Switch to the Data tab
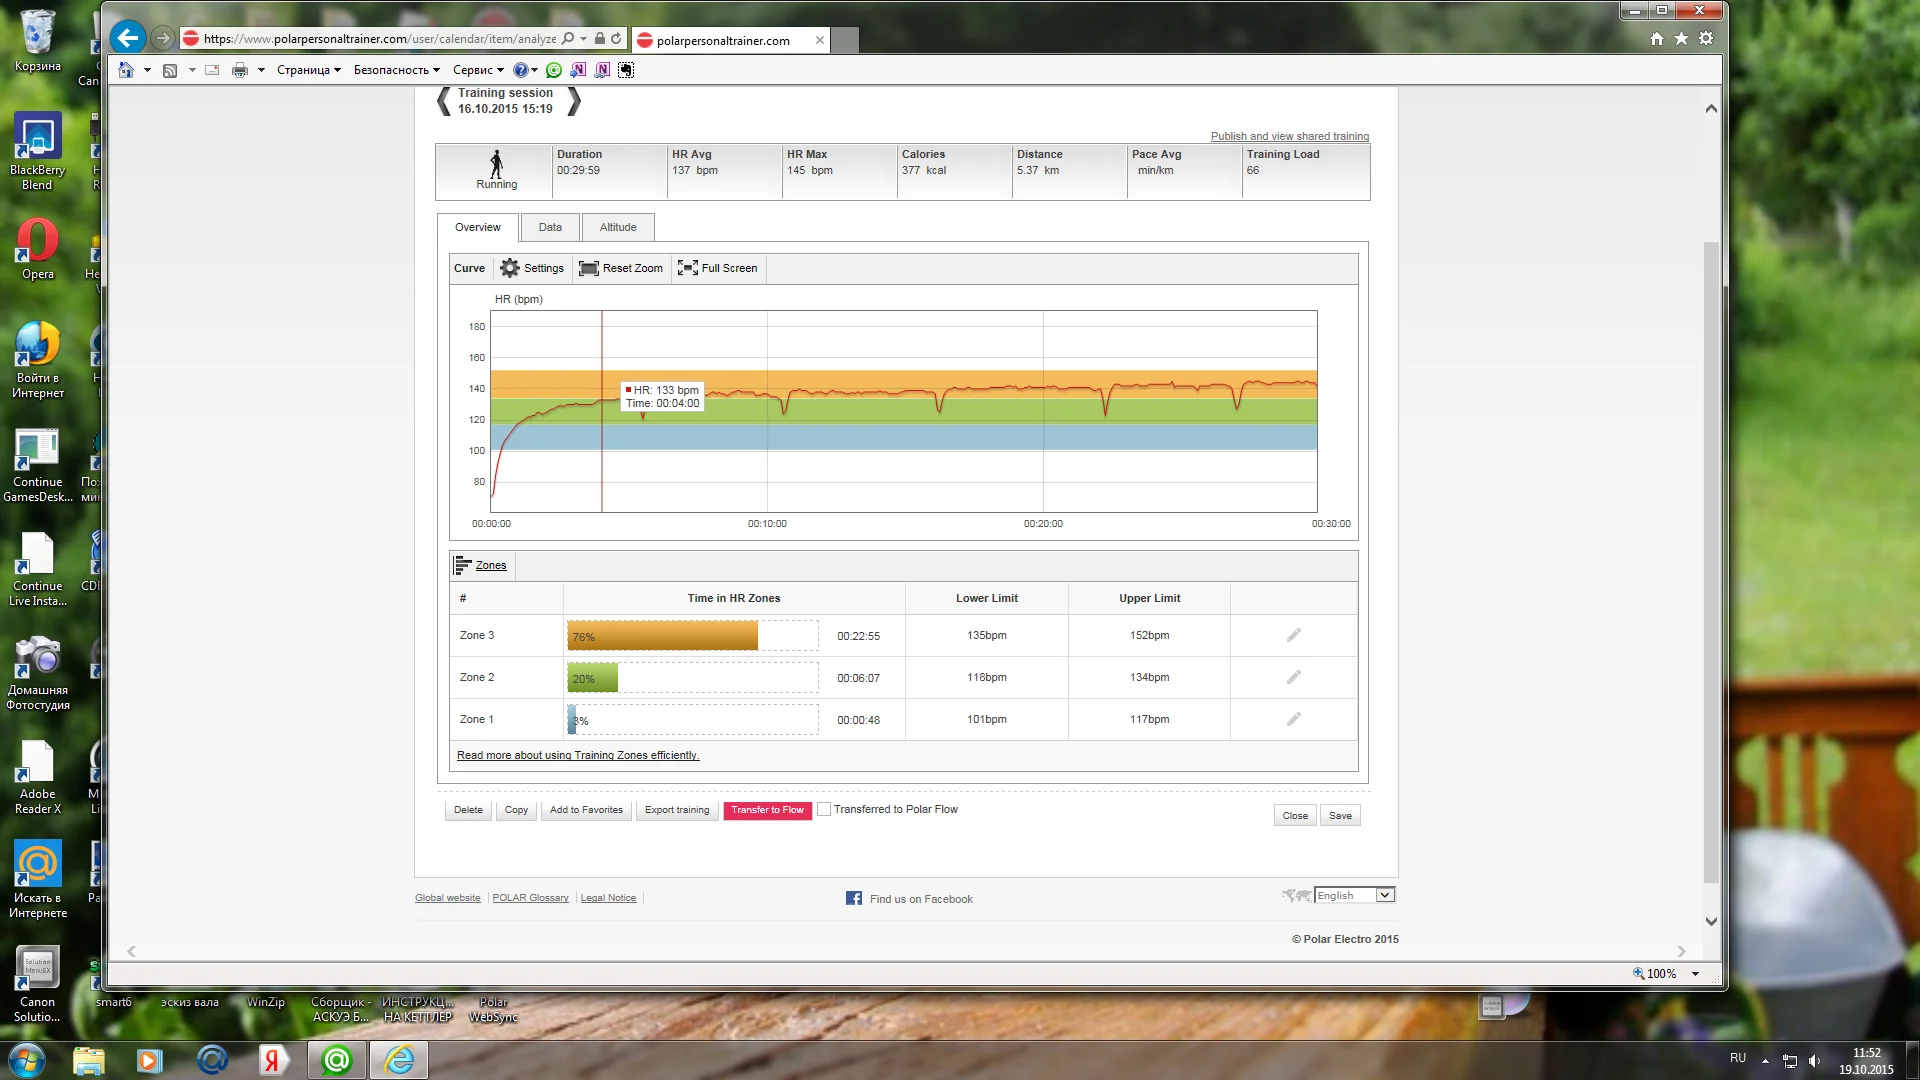Viewport: 1920px width, 1080px height. coord(550,228)
